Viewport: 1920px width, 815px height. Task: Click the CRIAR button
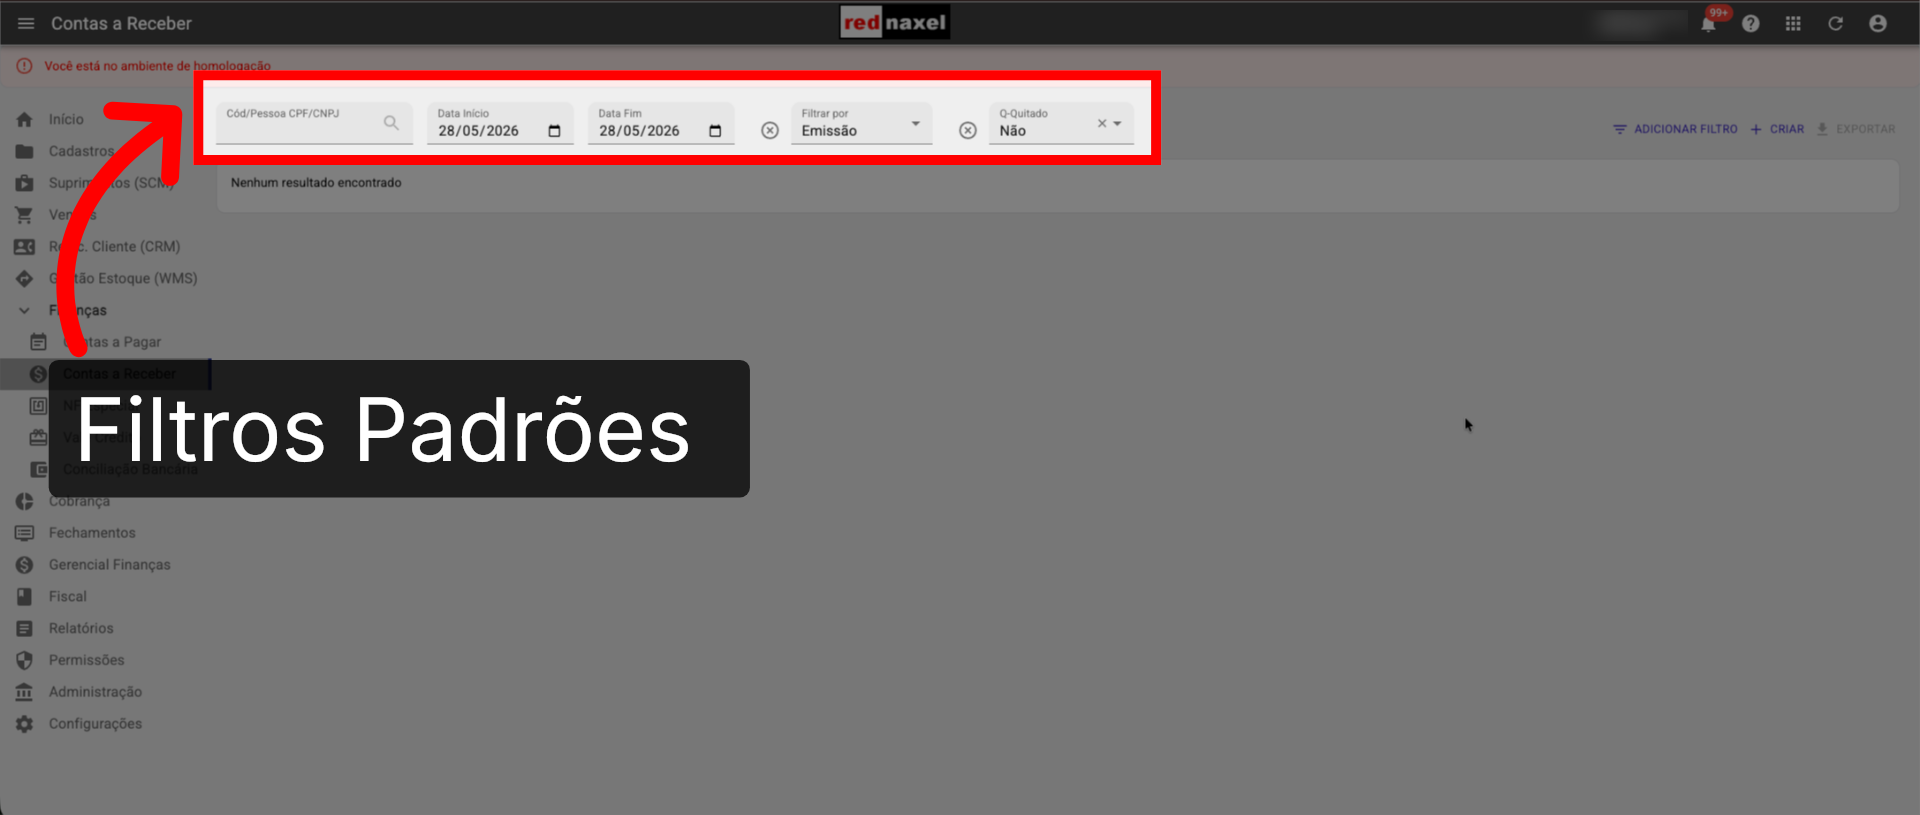point(1777,129)
